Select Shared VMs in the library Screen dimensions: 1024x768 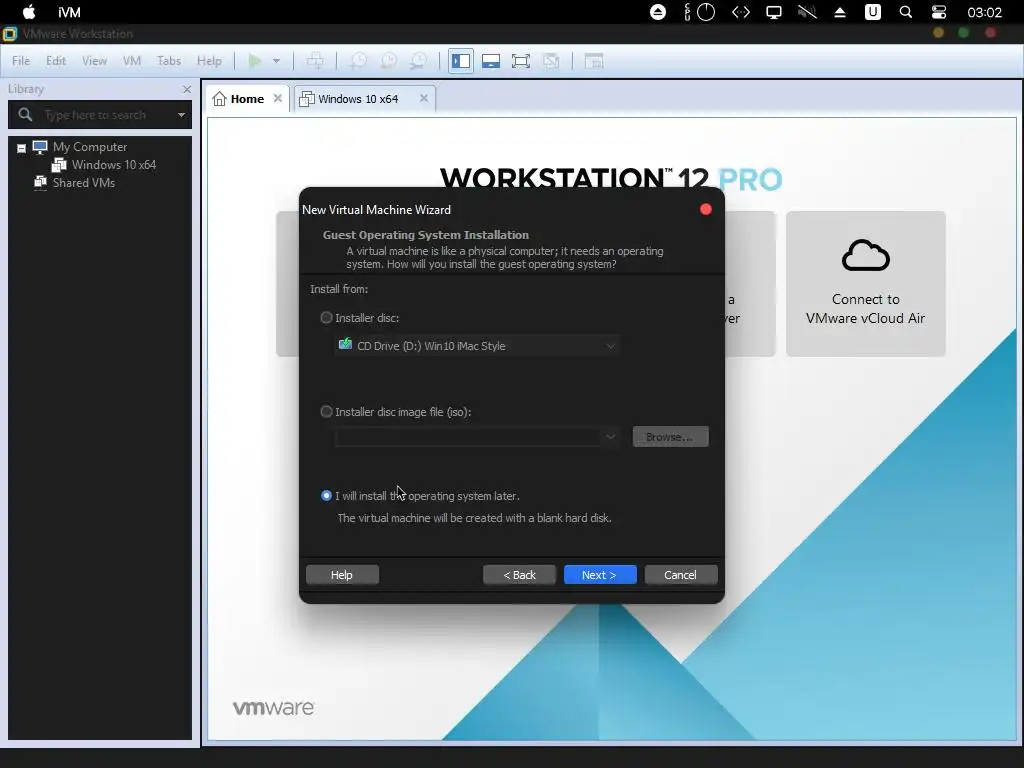(84, 183)
